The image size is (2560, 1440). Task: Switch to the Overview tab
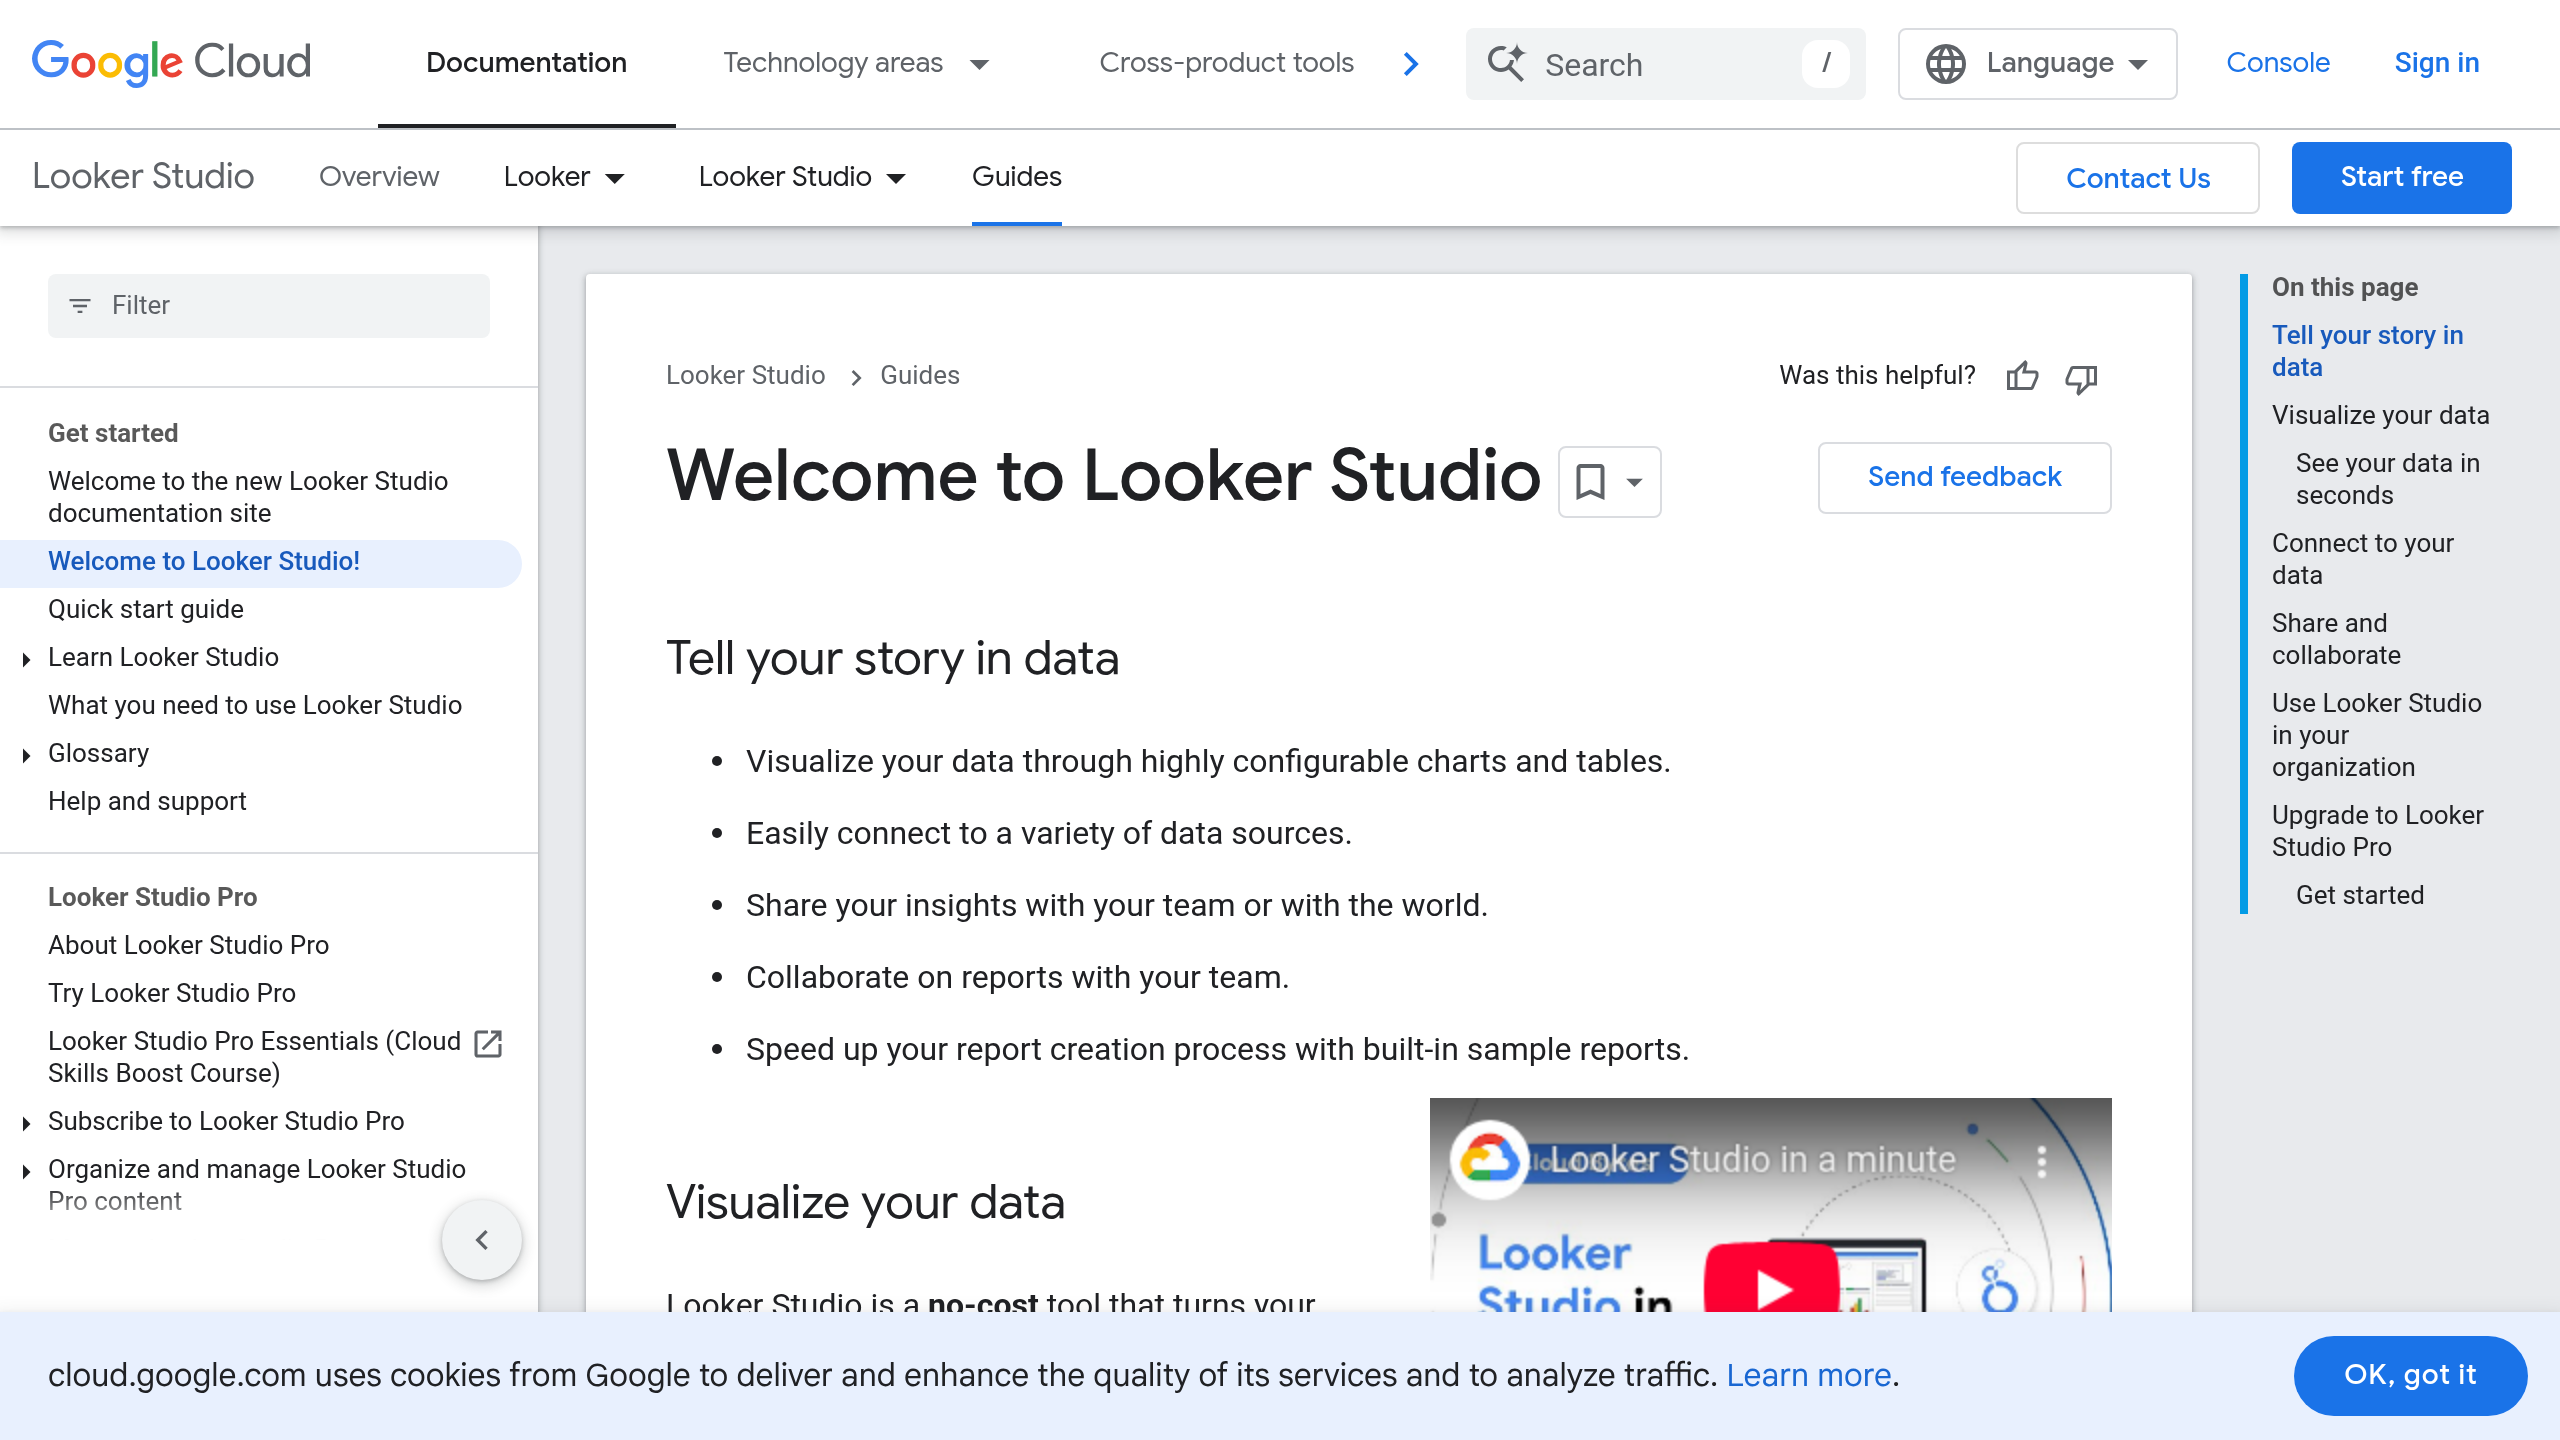(x=378, y=177)
